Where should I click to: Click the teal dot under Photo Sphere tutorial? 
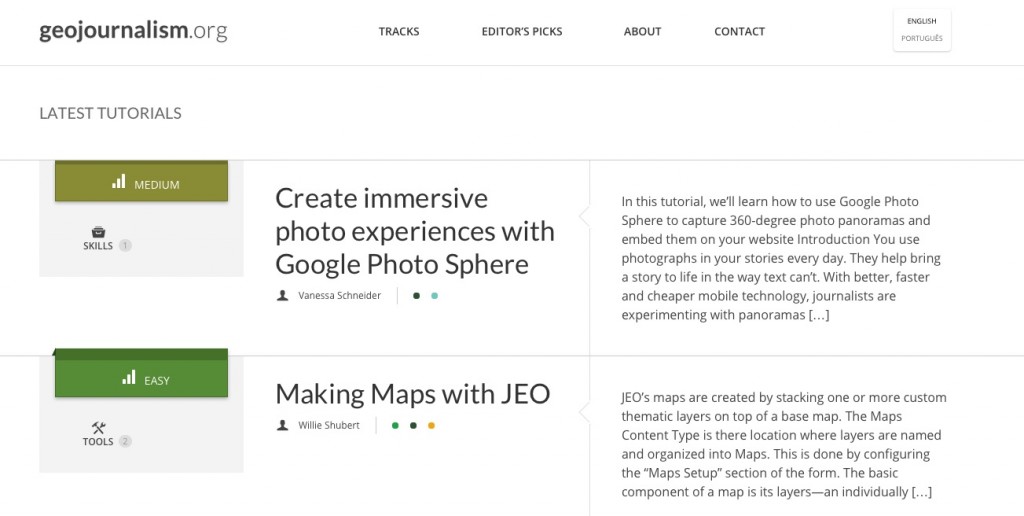point(434,296)
